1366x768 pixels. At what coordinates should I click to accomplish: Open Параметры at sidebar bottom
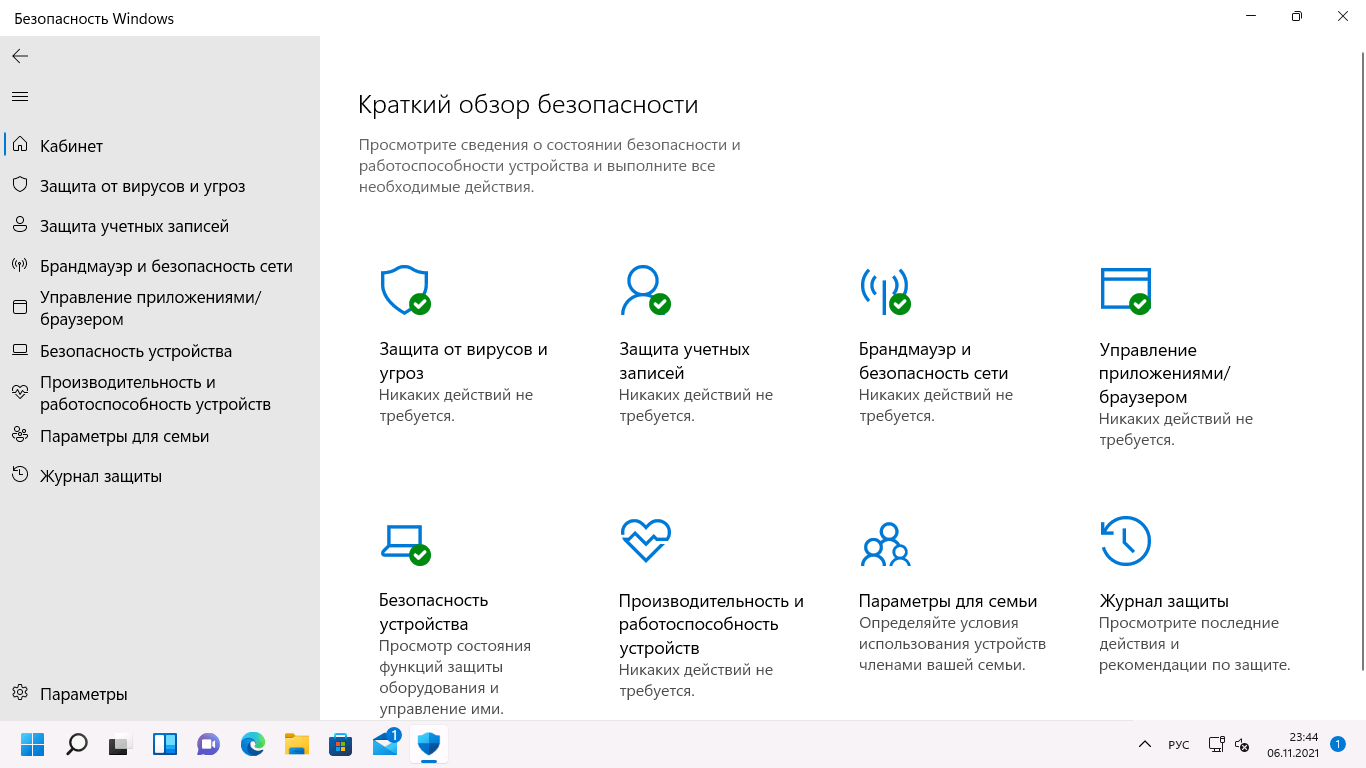[x=160, y=694]
